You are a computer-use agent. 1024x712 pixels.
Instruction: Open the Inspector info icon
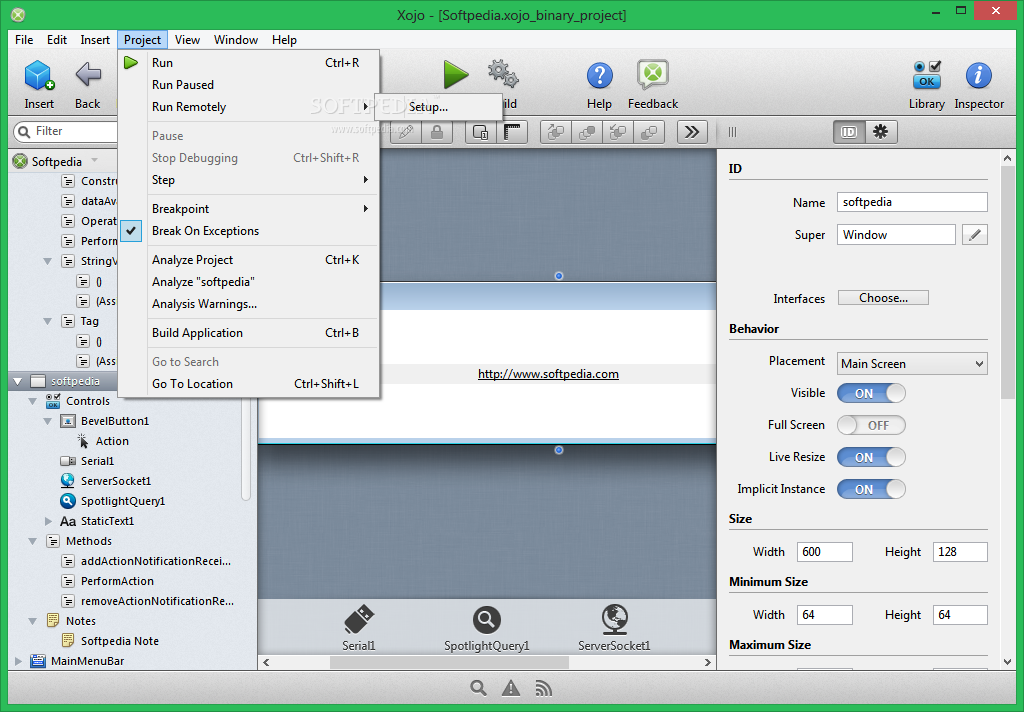coord(978,76)
